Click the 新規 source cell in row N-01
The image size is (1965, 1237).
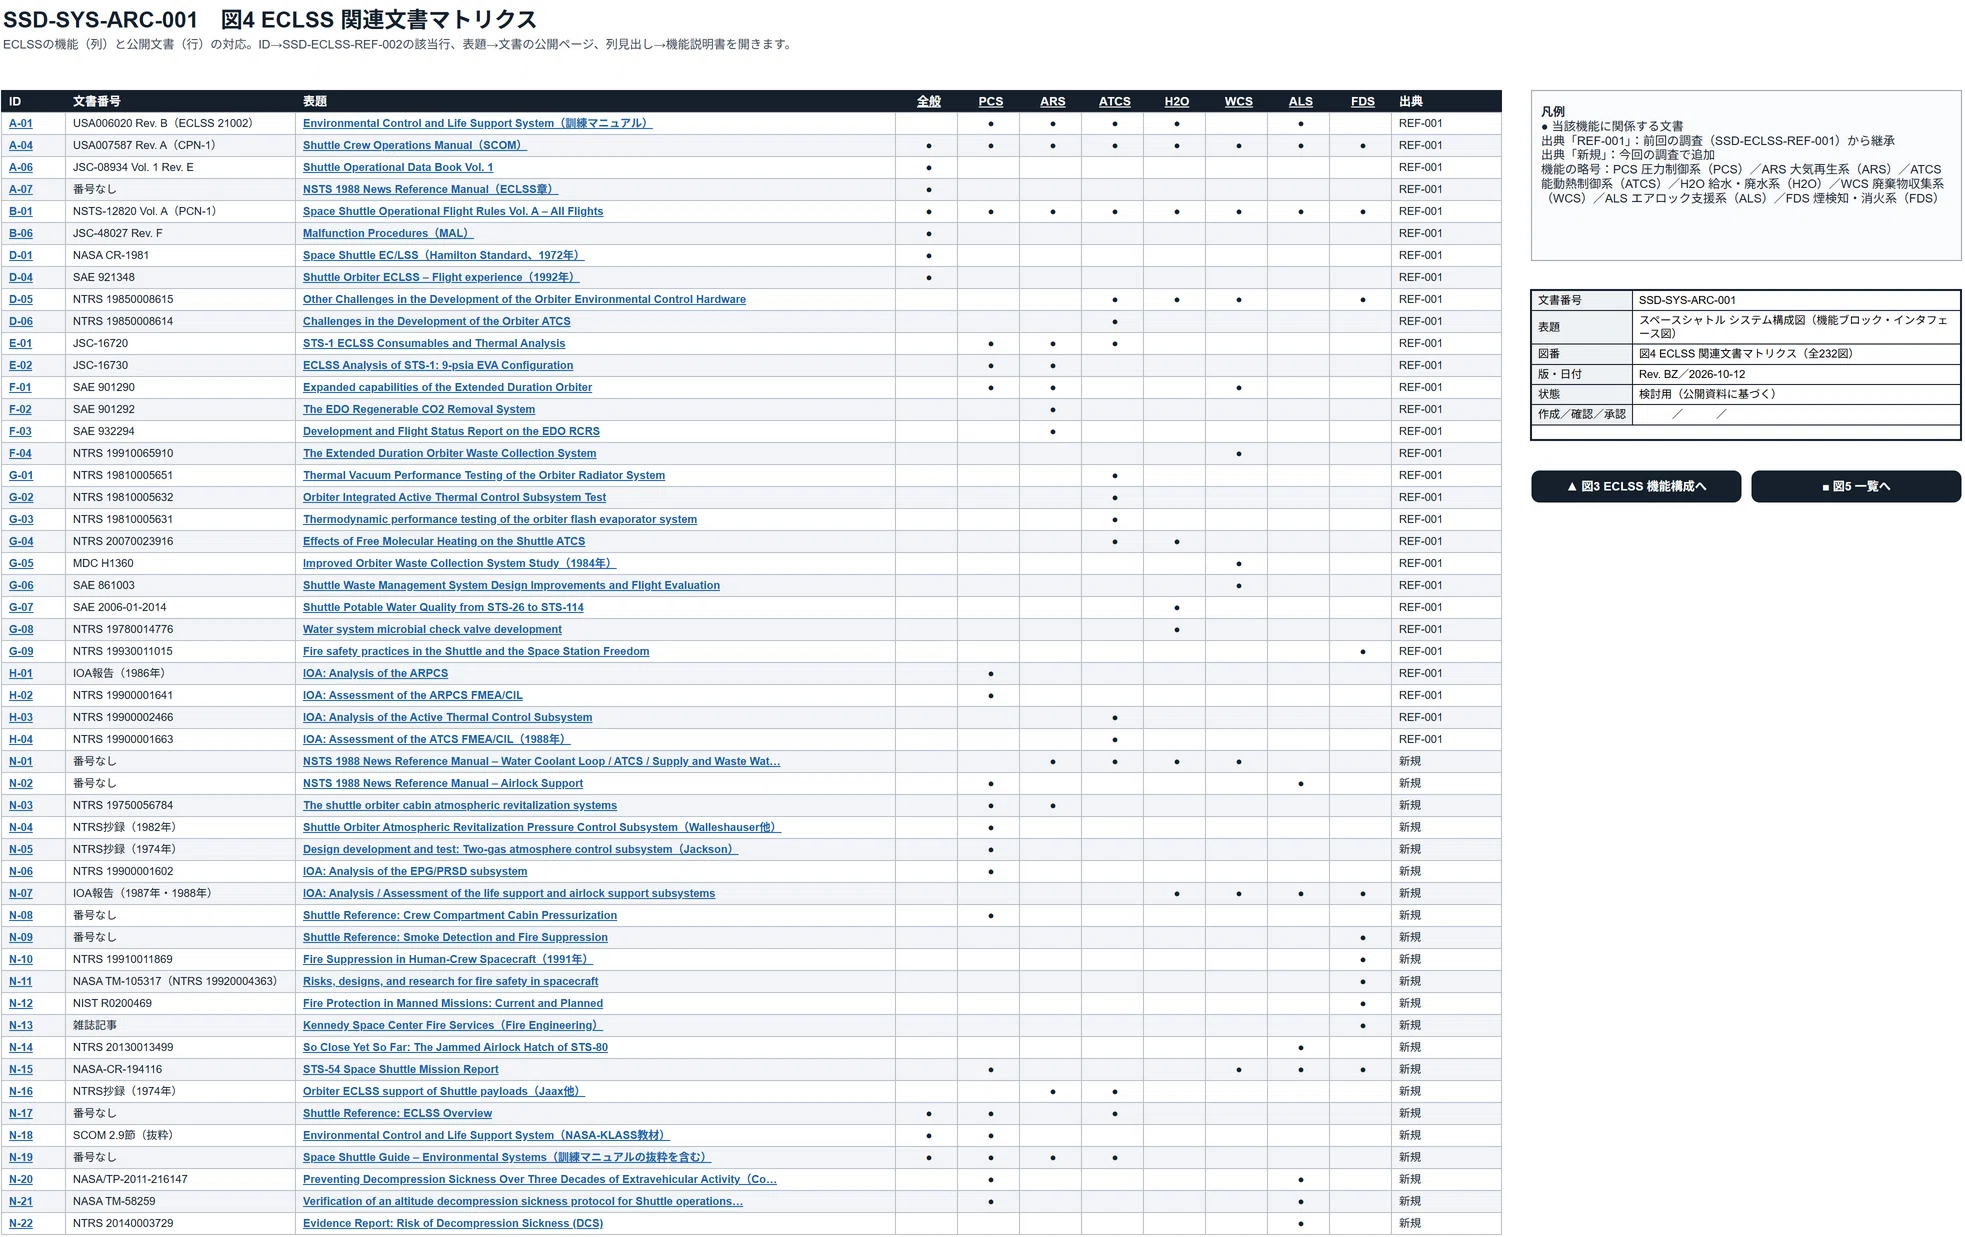coord(1446,761)
